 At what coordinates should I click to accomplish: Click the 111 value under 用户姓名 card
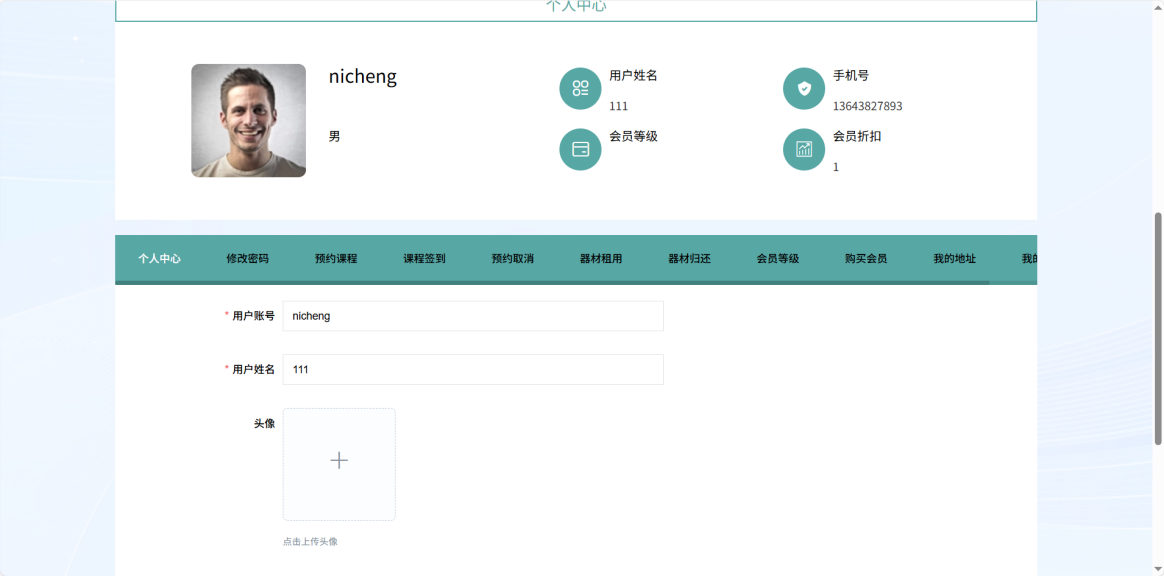[x=618, y=106]
